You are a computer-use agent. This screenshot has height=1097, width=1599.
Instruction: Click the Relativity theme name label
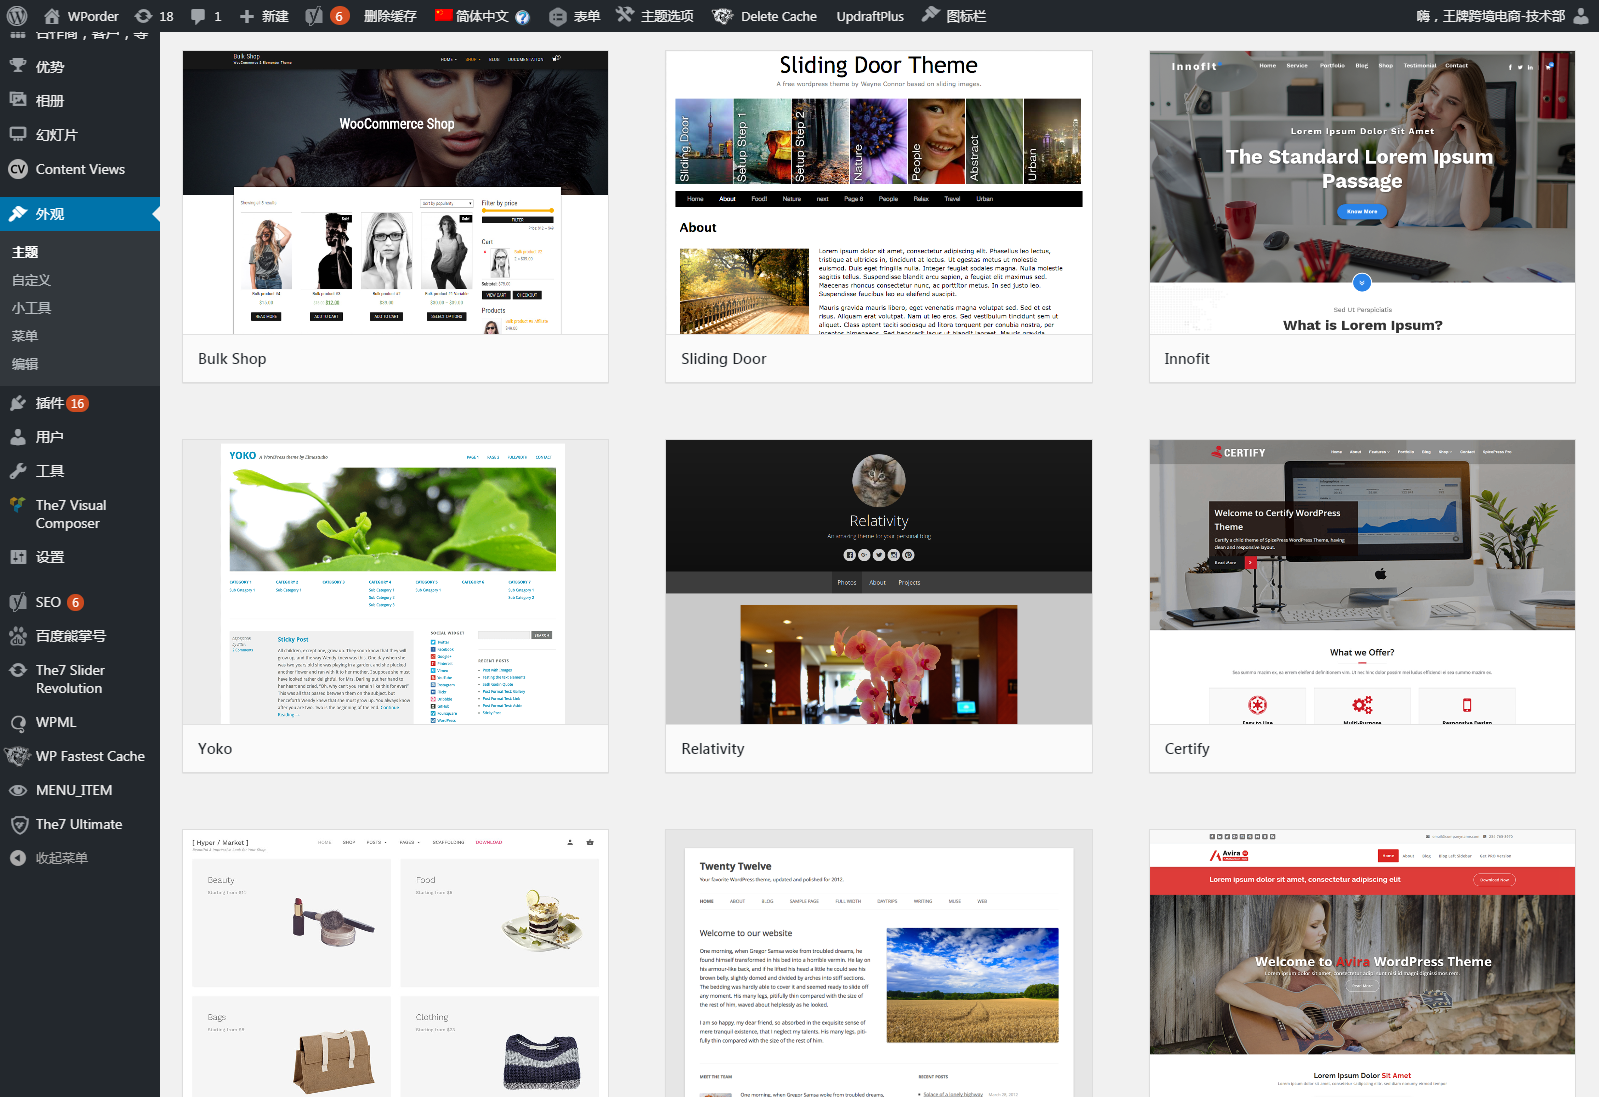(713, 749)
